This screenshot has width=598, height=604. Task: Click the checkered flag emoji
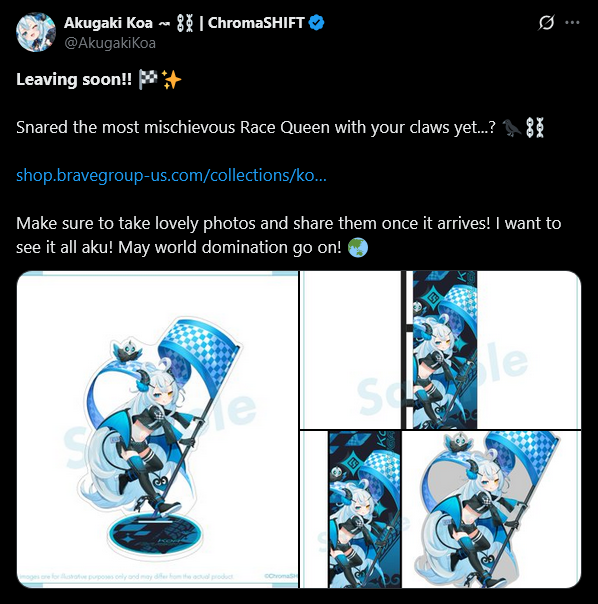tap(148, 80)
